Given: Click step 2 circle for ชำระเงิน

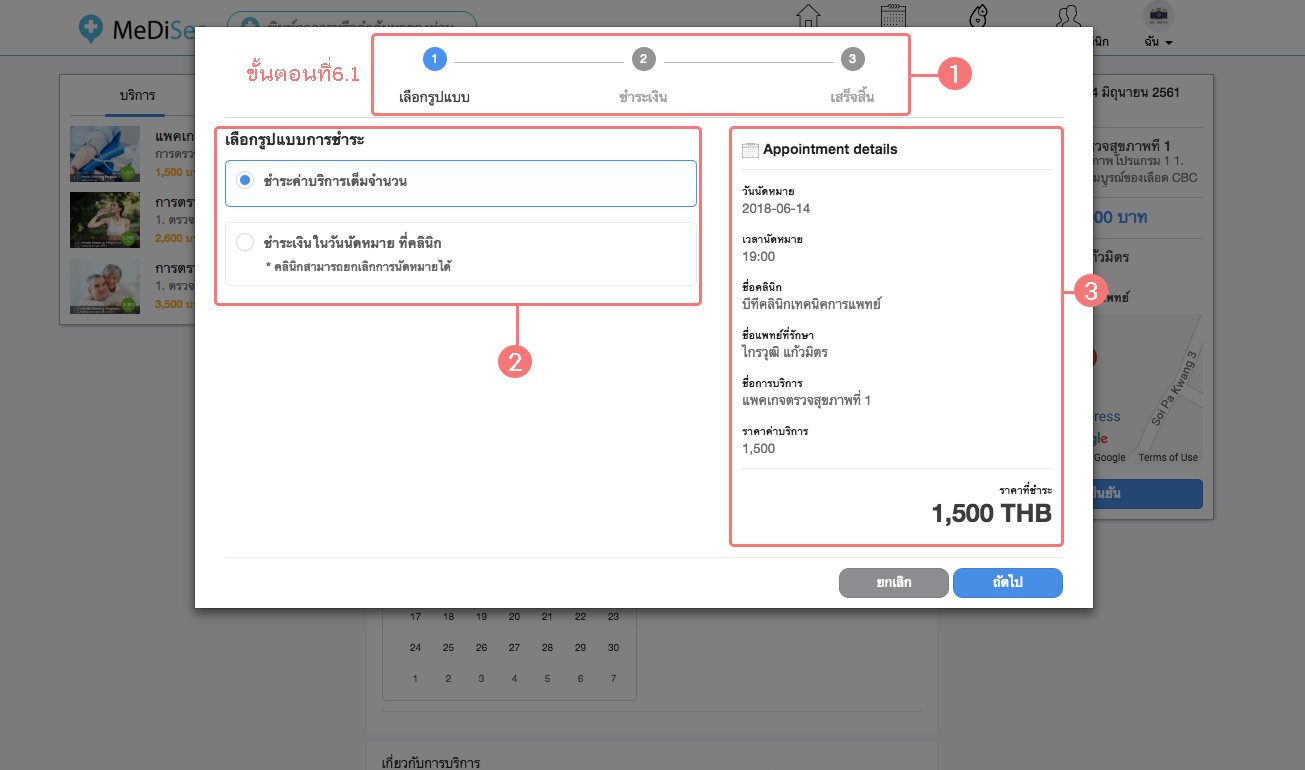Looking at the screenshot, I should (x=643, y=60).
